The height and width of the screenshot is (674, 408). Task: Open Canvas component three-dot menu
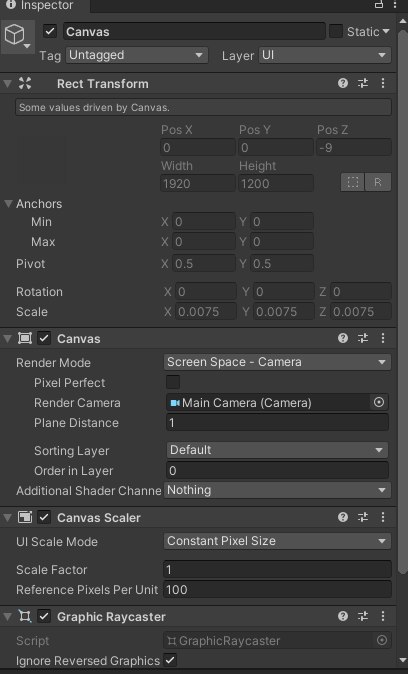point(383,338)
